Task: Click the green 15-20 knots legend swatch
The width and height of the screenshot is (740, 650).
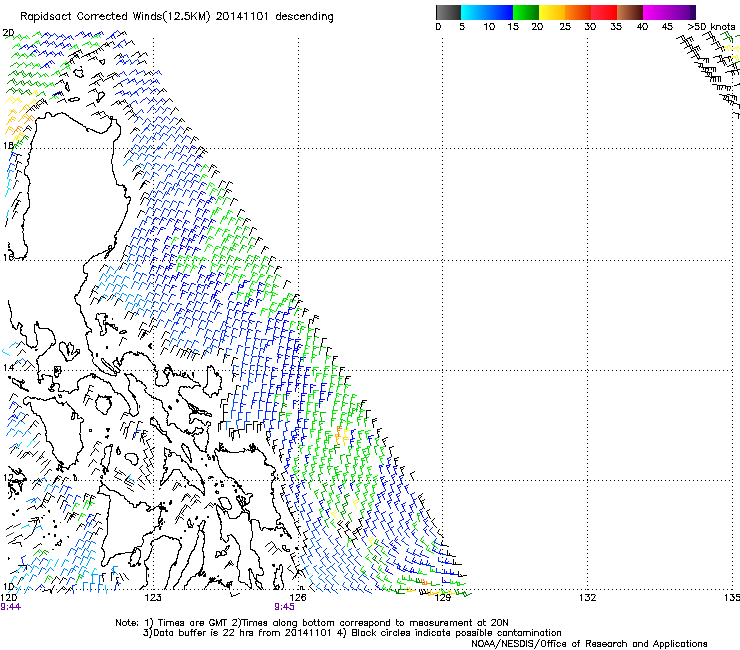Action: (x=526, y=12)
